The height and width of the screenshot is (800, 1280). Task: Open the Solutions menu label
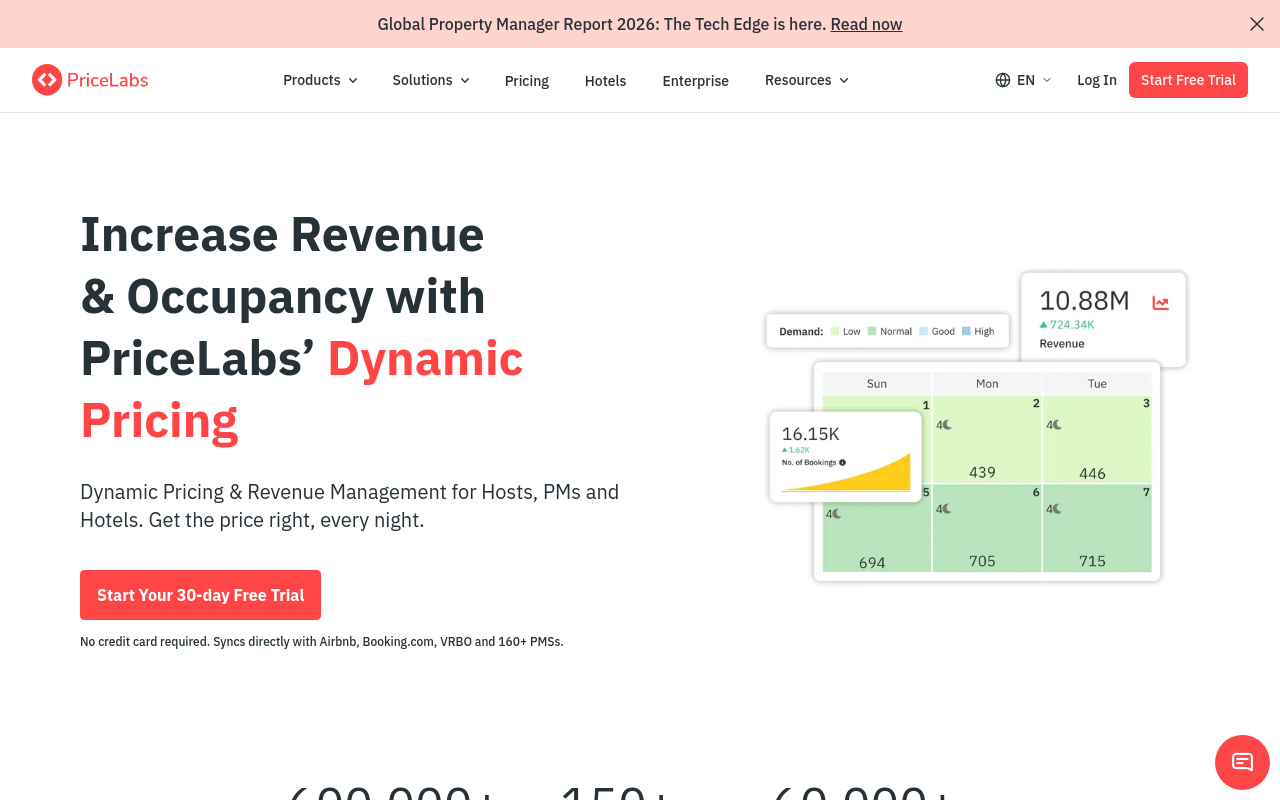(x=422, y=80)
